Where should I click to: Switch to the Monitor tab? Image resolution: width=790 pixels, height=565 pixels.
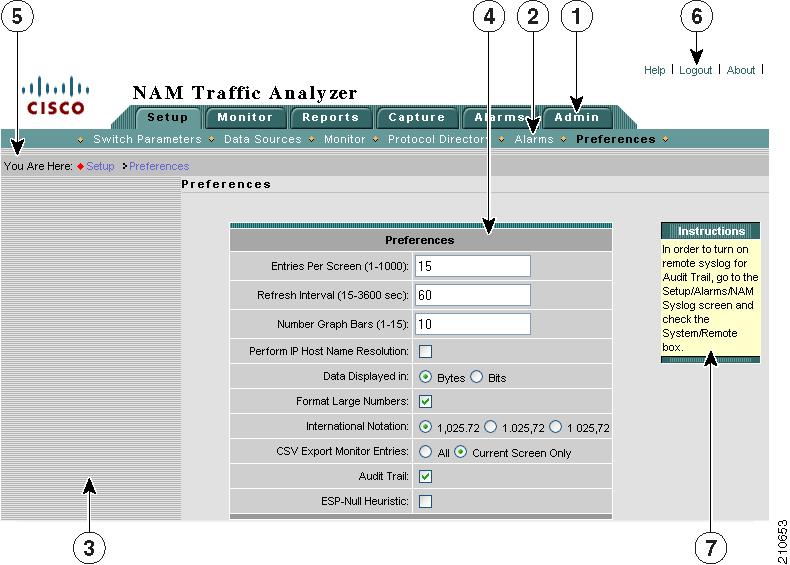point(245,117)
